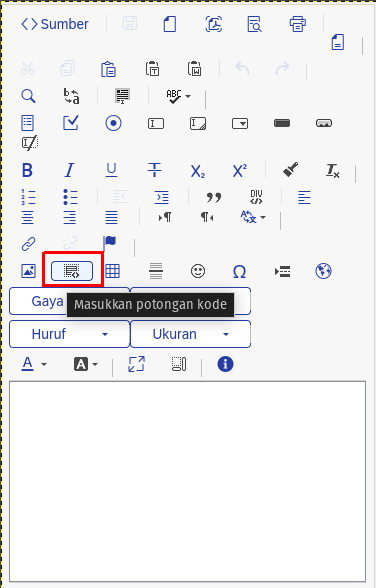Apply block quote
The image size is (376, 588).
click(214, 197)
